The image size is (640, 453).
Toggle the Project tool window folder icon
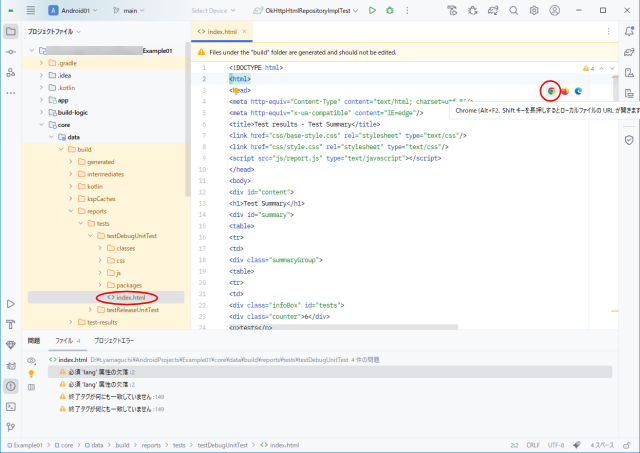(11, 31)
